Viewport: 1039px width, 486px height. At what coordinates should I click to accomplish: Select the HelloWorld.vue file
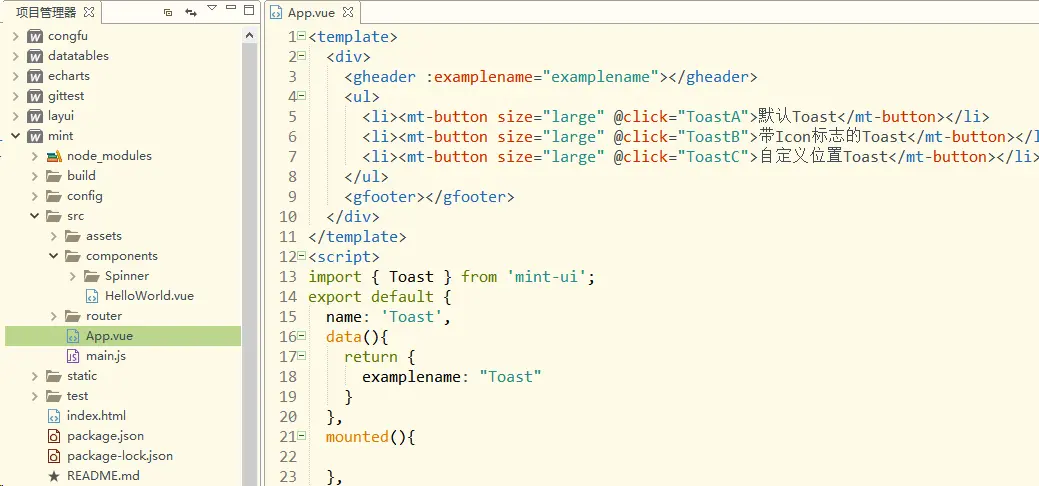coord(149,296)
